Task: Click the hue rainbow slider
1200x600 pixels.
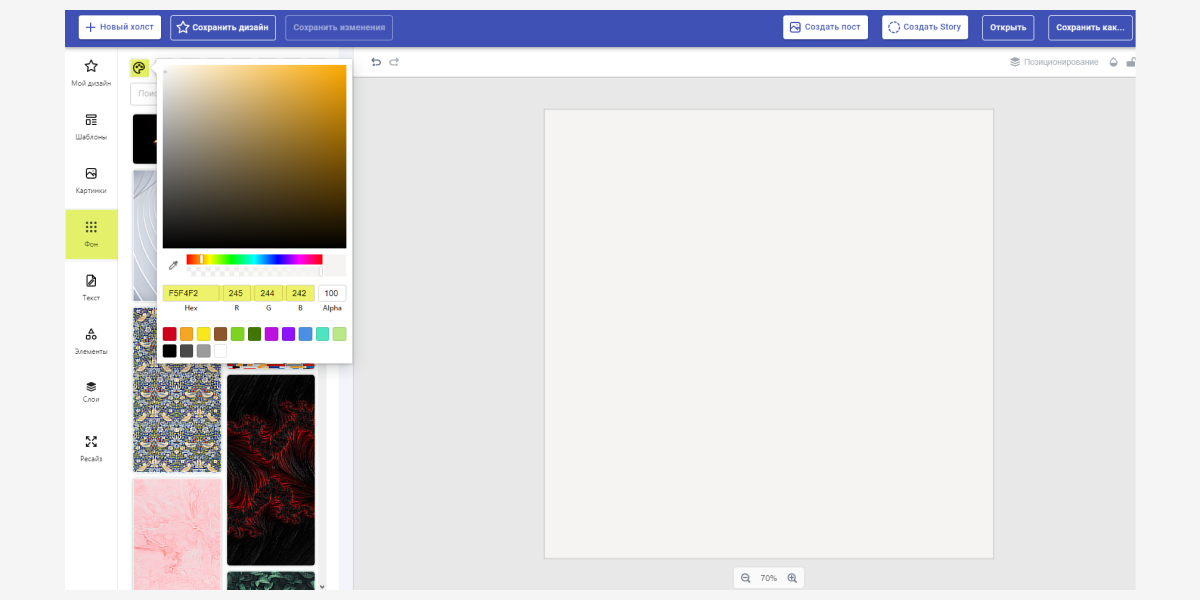Action: click(254, 259)
